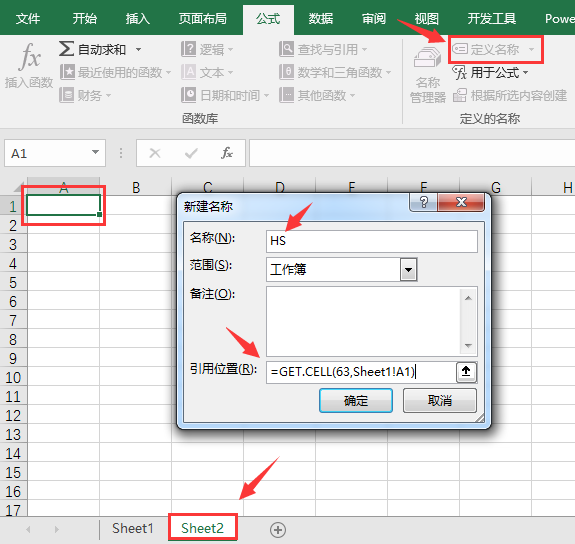Expand the Use in Formula (用于公式) dropdown arrow

(x=525, y=73)
